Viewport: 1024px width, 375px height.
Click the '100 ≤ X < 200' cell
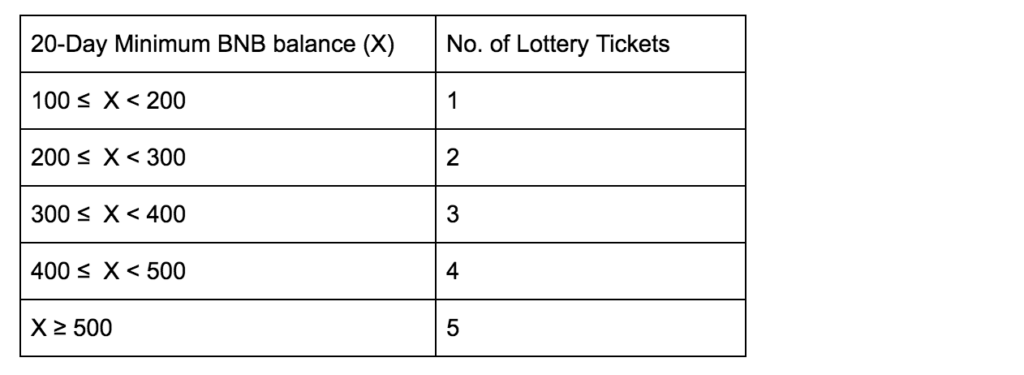[228, 101]
